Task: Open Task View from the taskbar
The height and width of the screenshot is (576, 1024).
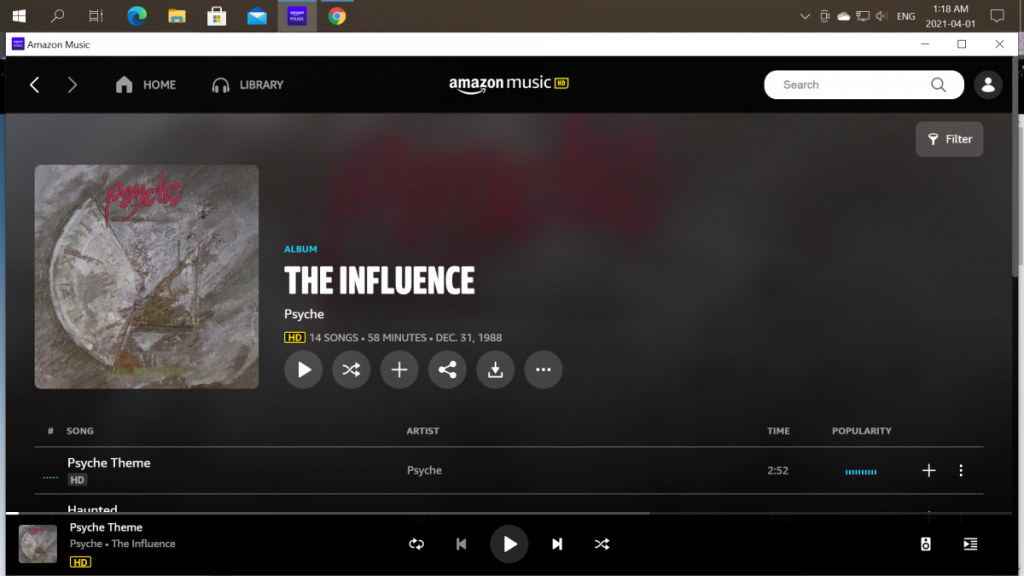Action: [96, 16]
